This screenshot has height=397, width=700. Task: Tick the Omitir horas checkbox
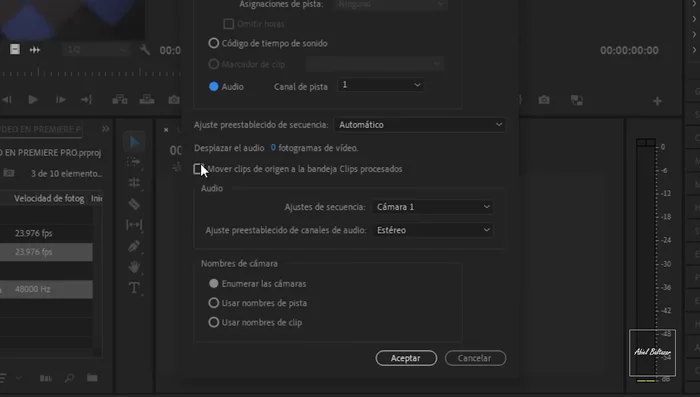(x=229, y=24)
